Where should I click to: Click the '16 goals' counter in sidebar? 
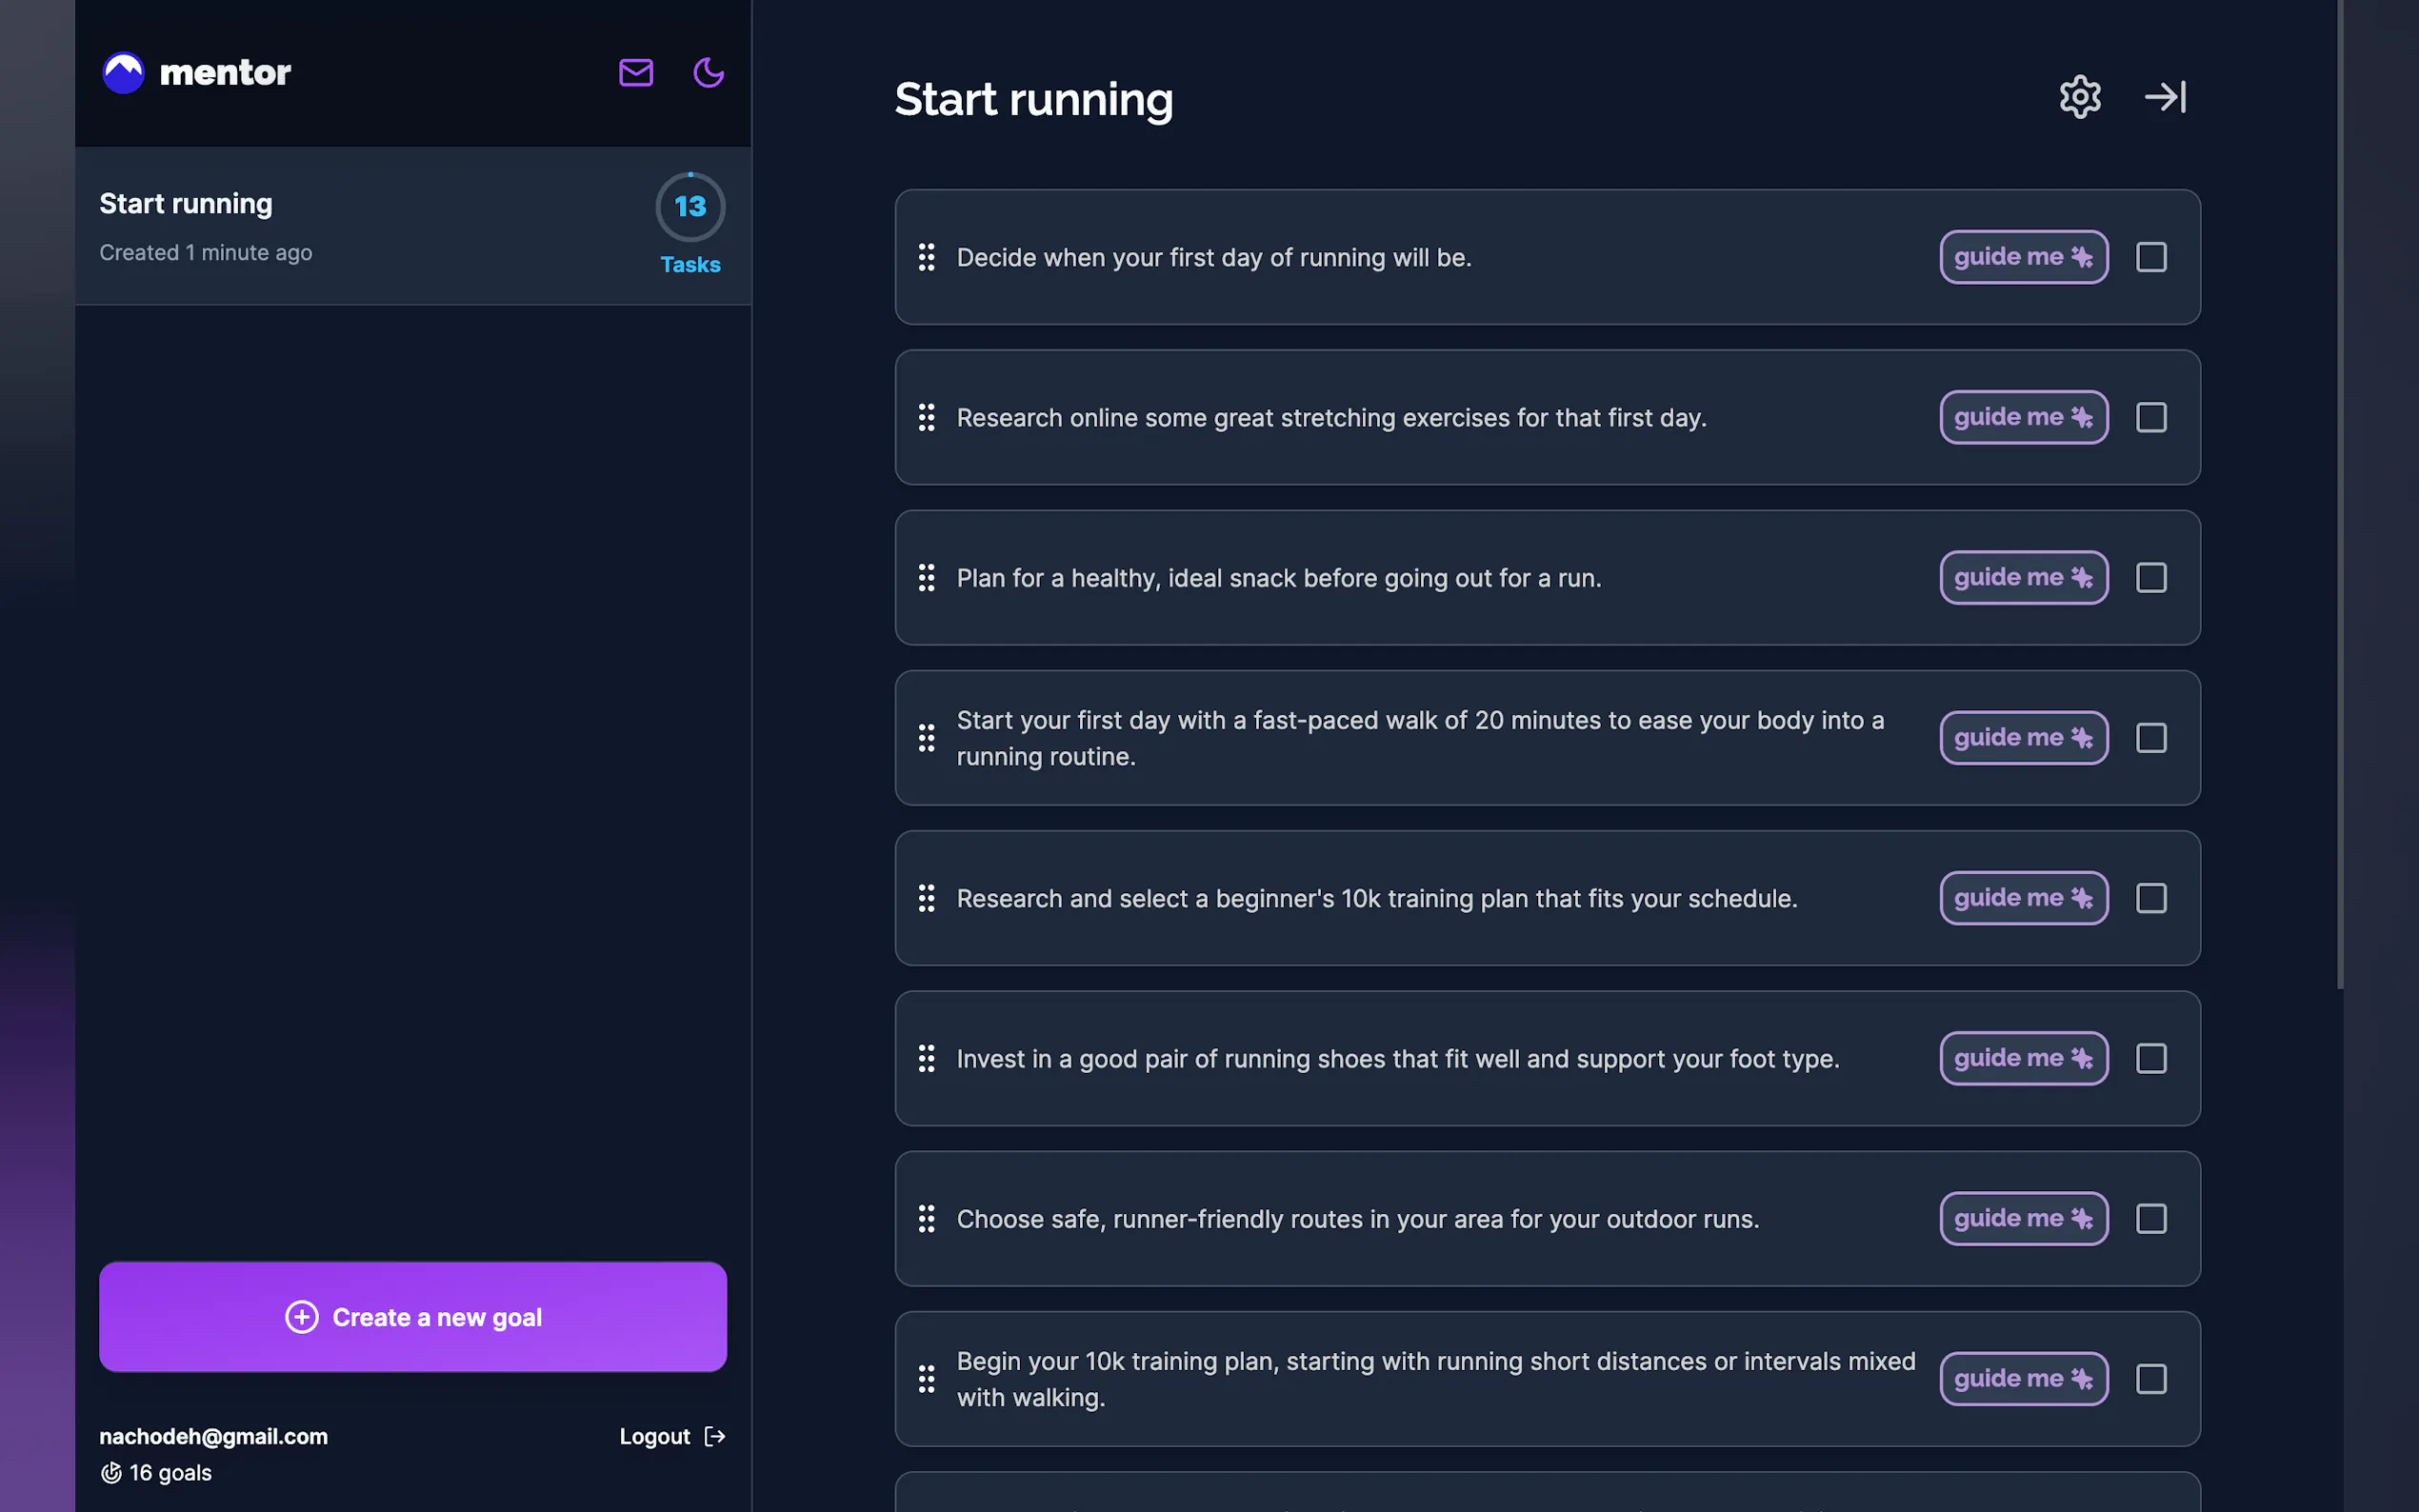tap(157, 1473)
